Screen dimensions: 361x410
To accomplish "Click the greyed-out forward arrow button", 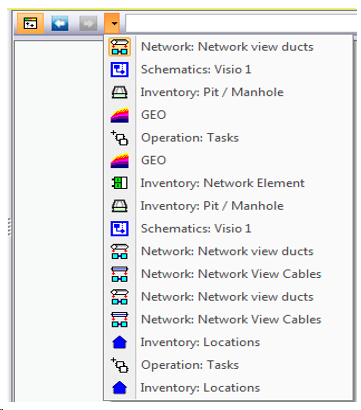I will (x=88, y=24).
